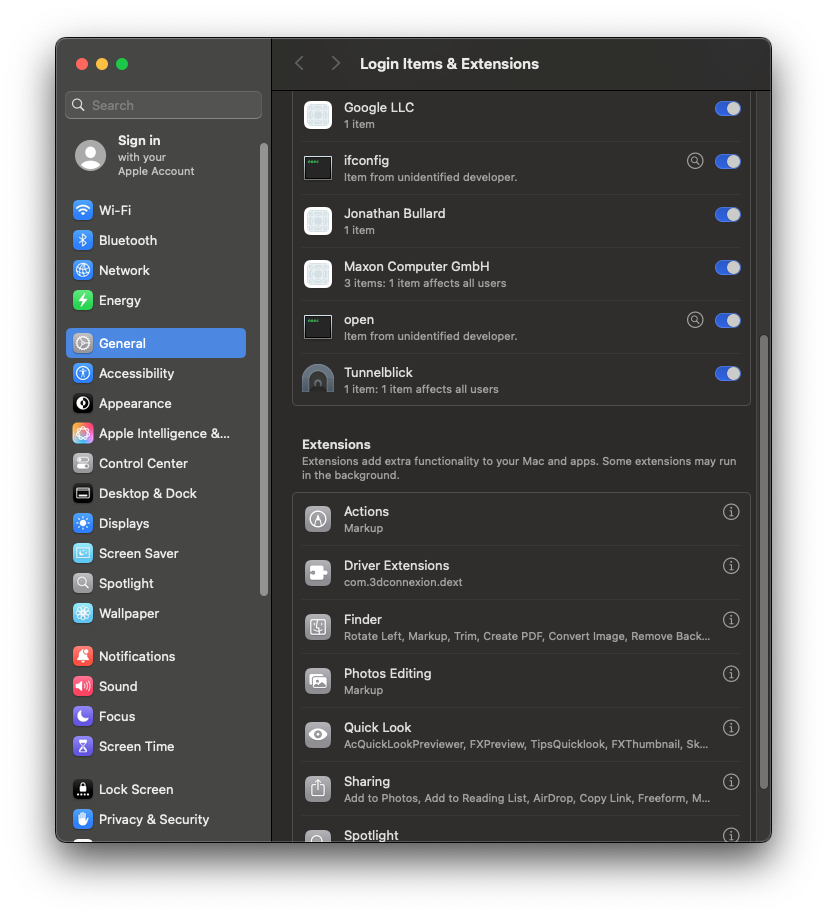Disable the Tunnelblick background item
Screen dimensions: 827x916
point(727,373)
